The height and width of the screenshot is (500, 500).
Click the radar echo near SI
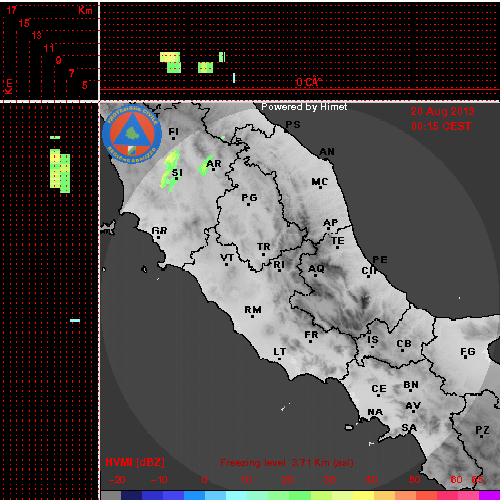coord(170,170)
